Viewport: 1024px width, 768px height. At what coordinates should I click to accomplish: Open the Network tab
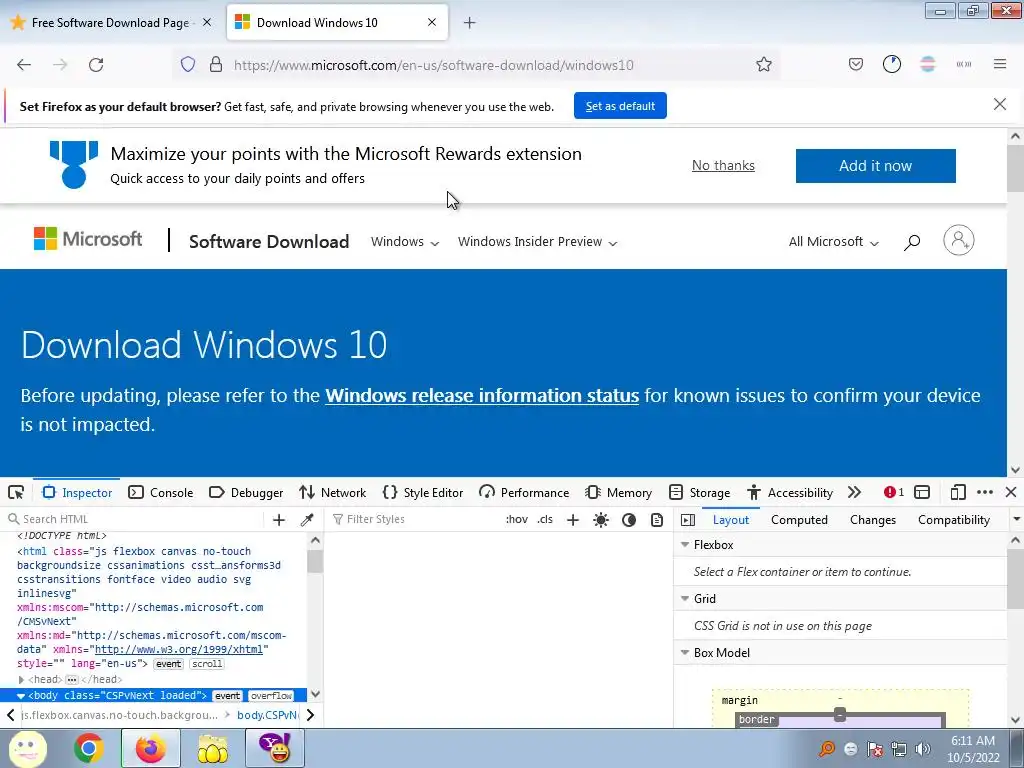coord(332,492)
